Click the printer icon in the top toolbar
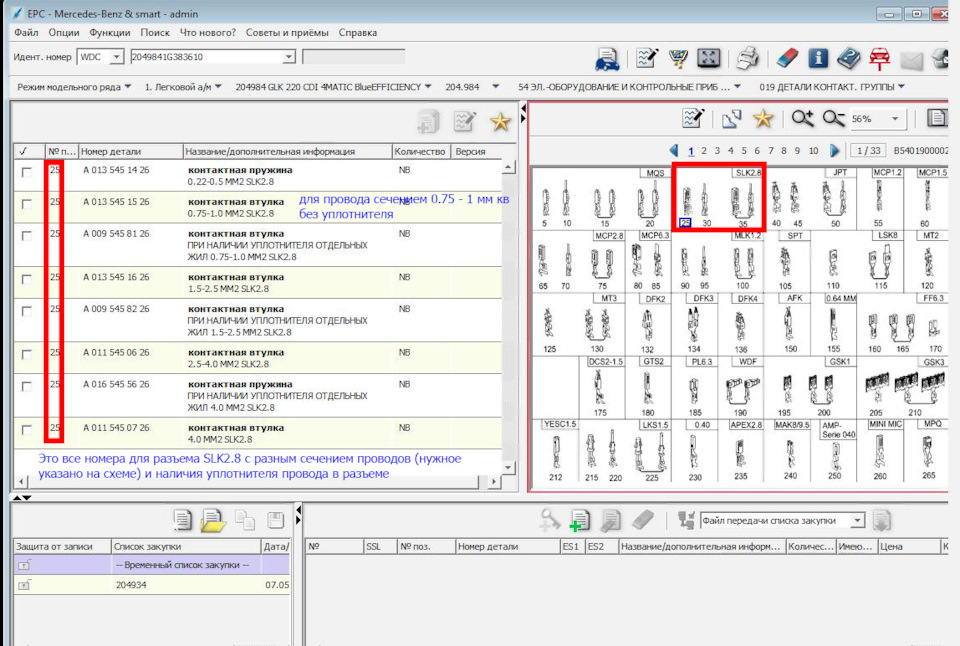Viewport: 960px width, 646px height. [748, 58]
